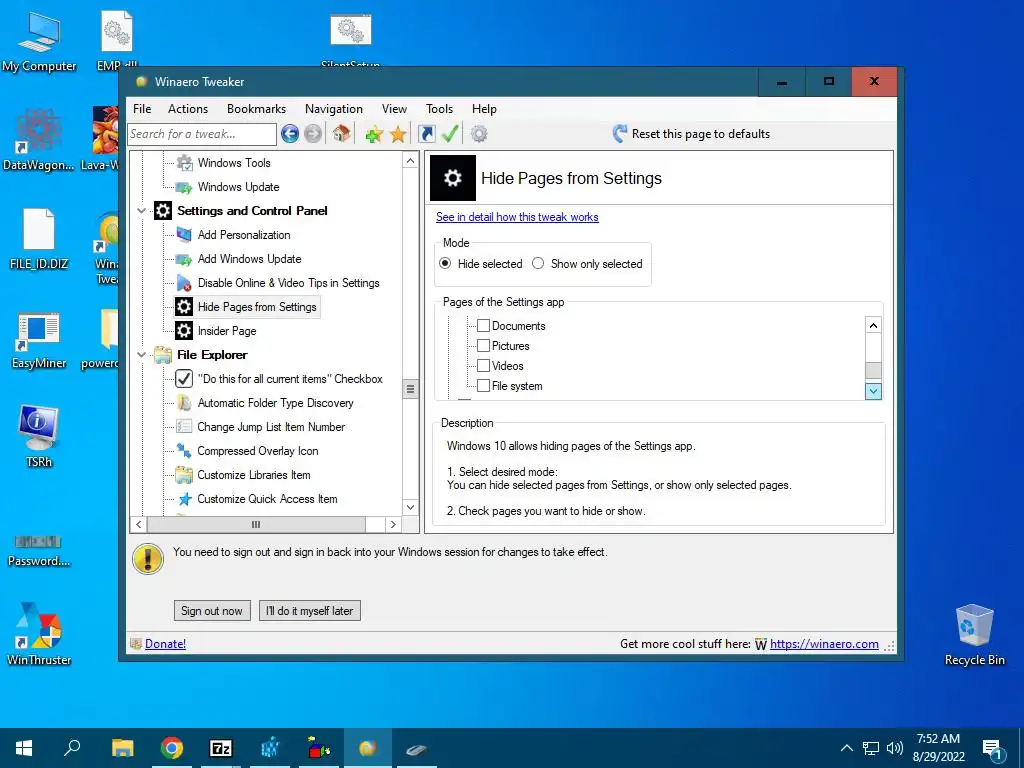
Task: Open settings via gray gear toolbar icon
Action: point(479,134)
